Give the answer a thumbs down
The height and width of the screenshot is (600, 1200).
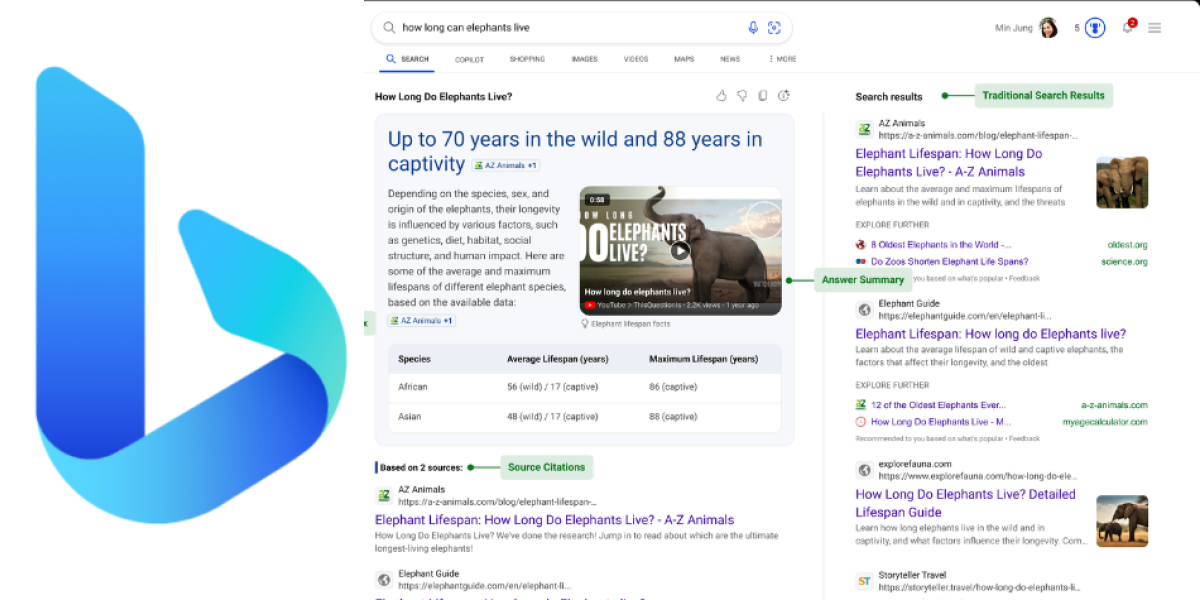point(742,95)
